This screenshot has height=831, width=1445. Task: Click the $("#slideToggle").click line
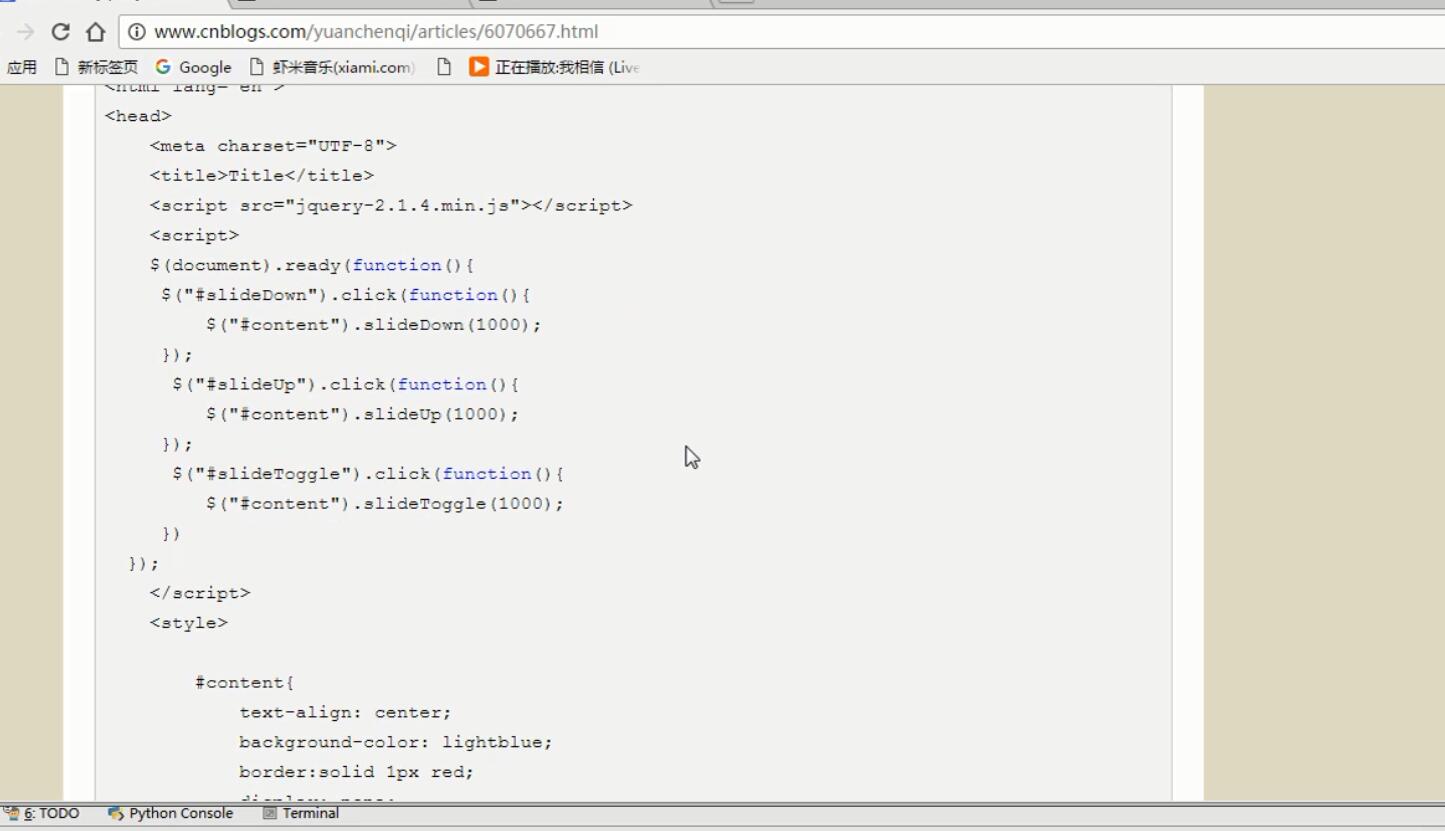(x=368, y=474)
